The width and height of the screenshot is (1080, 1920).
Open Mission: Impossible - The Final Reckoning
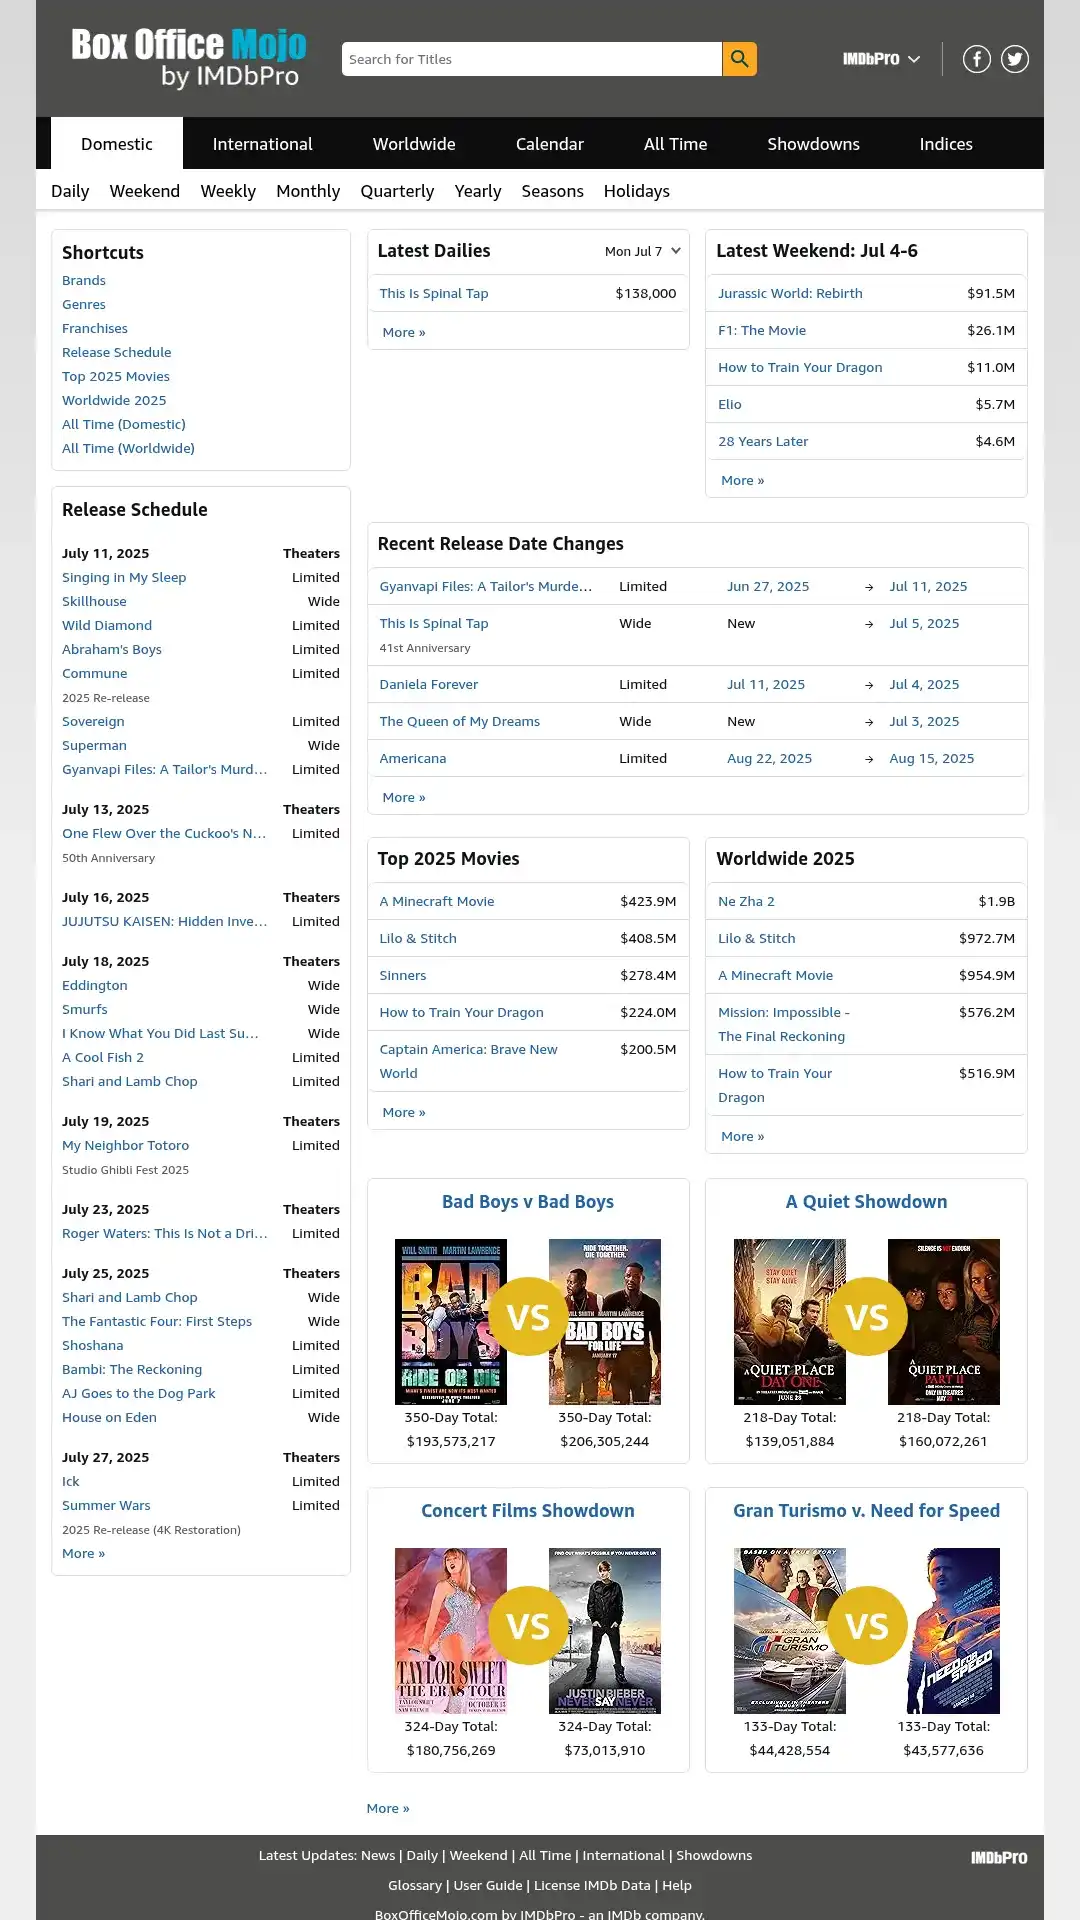[784, 1025]
